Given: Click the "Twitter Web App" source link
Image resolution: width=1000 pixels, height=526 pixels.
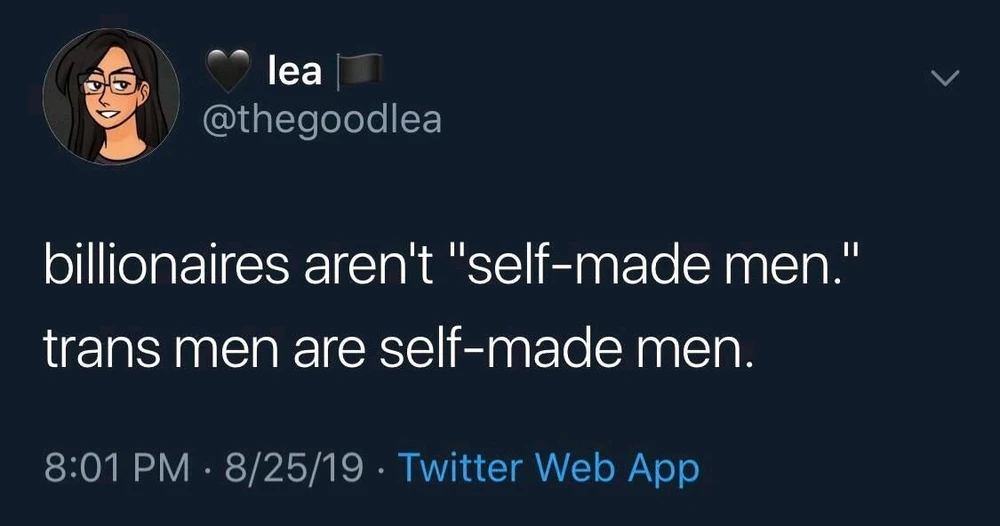Looking at the screenshot, I should coord(548,467).
